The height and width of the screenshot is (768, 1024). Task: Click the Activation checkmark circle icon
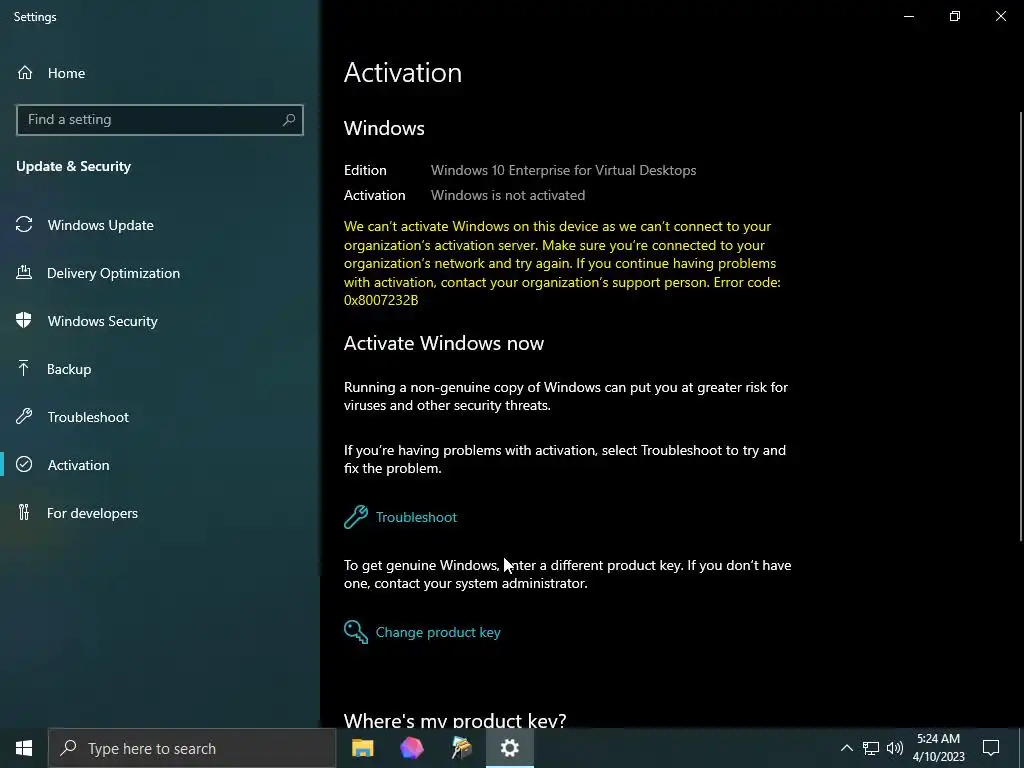tap(24, 464)
